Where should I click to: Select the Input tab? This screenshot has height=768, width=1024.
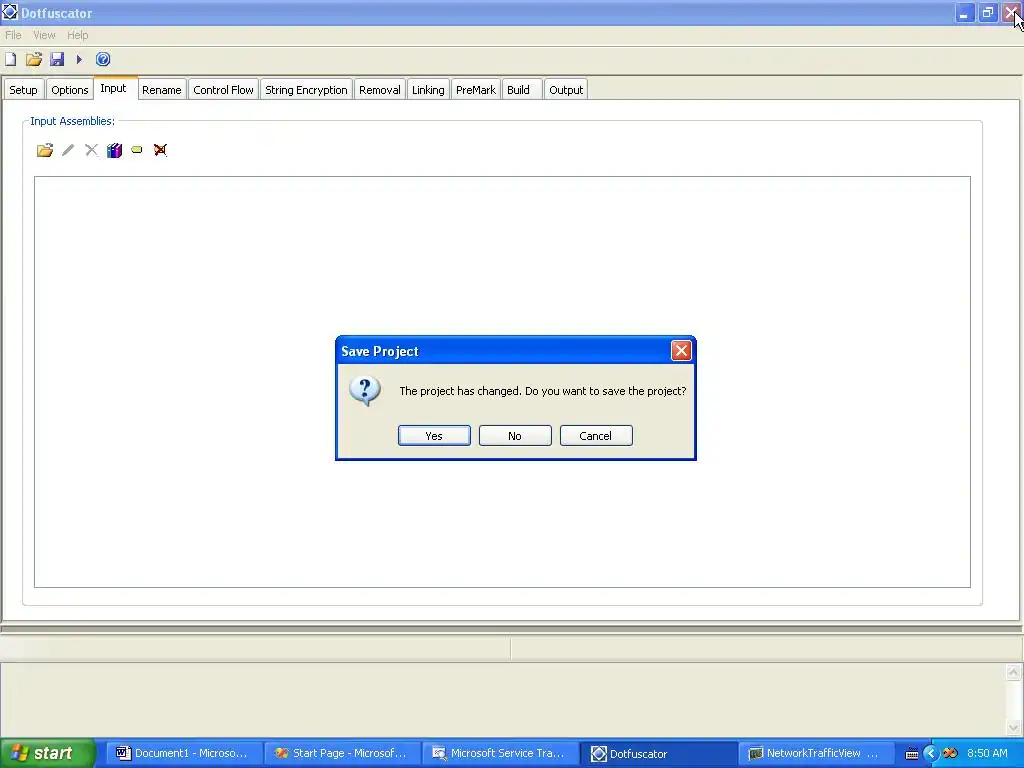pyautogui.click(x=114, y=88)
